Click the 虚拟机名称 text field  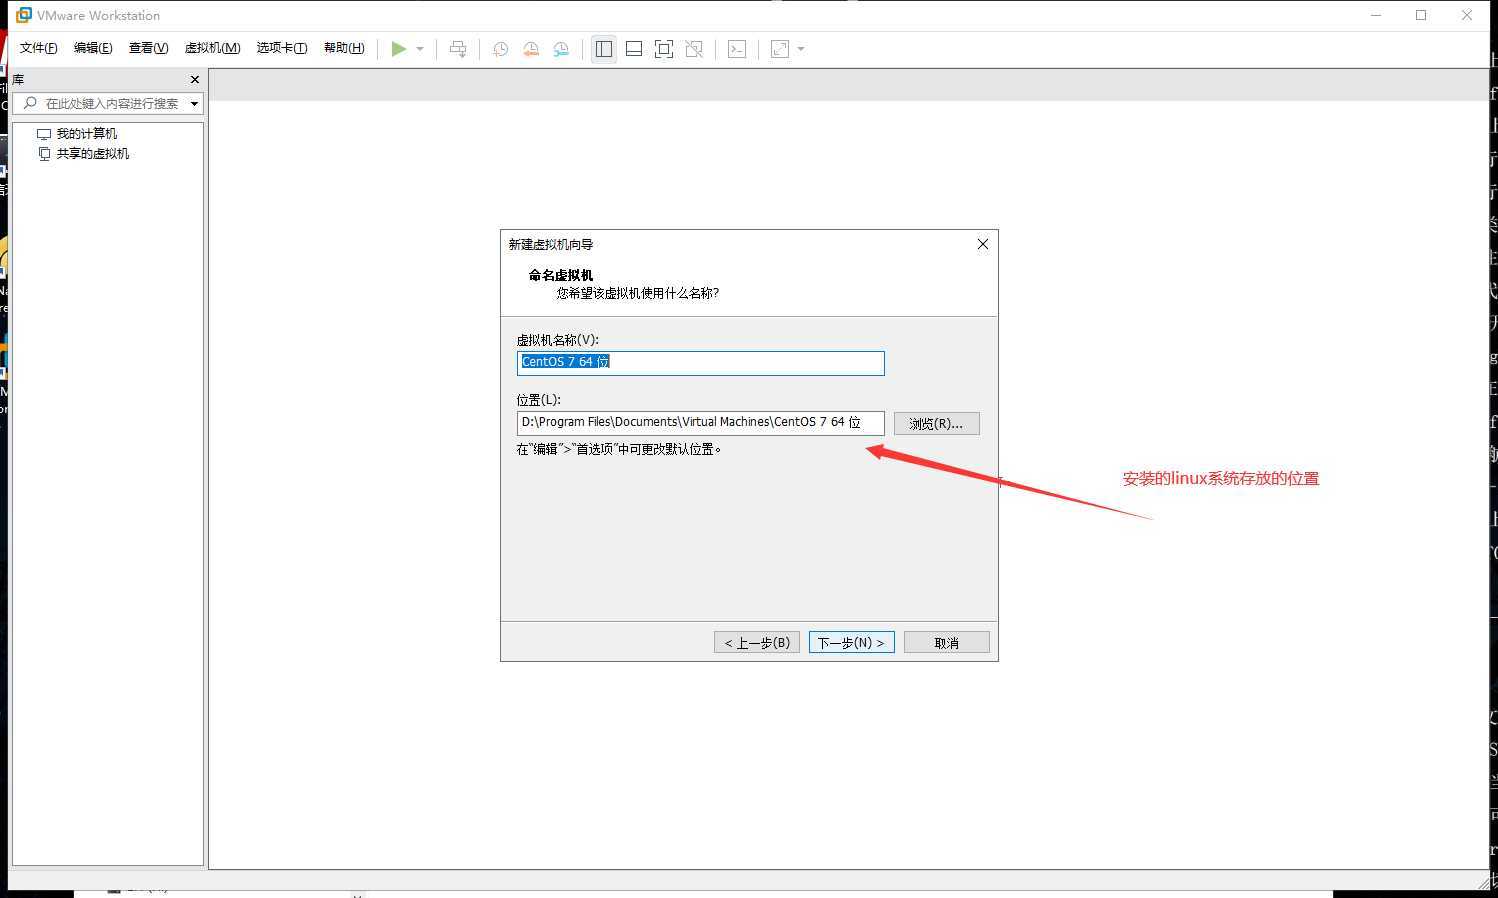(x=701, y=363)
